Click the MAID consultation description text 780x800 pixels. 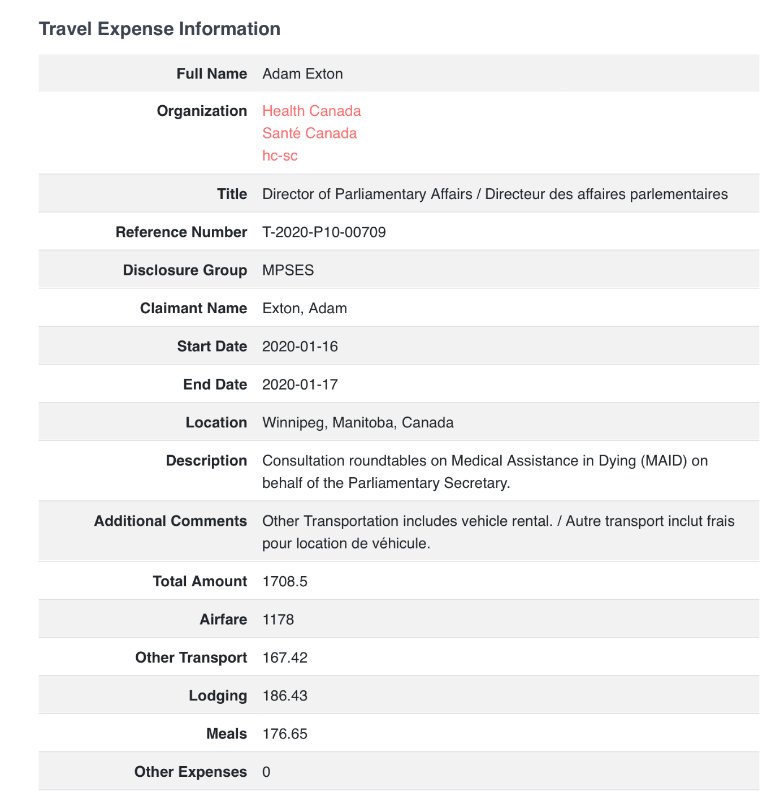(485, 471)
